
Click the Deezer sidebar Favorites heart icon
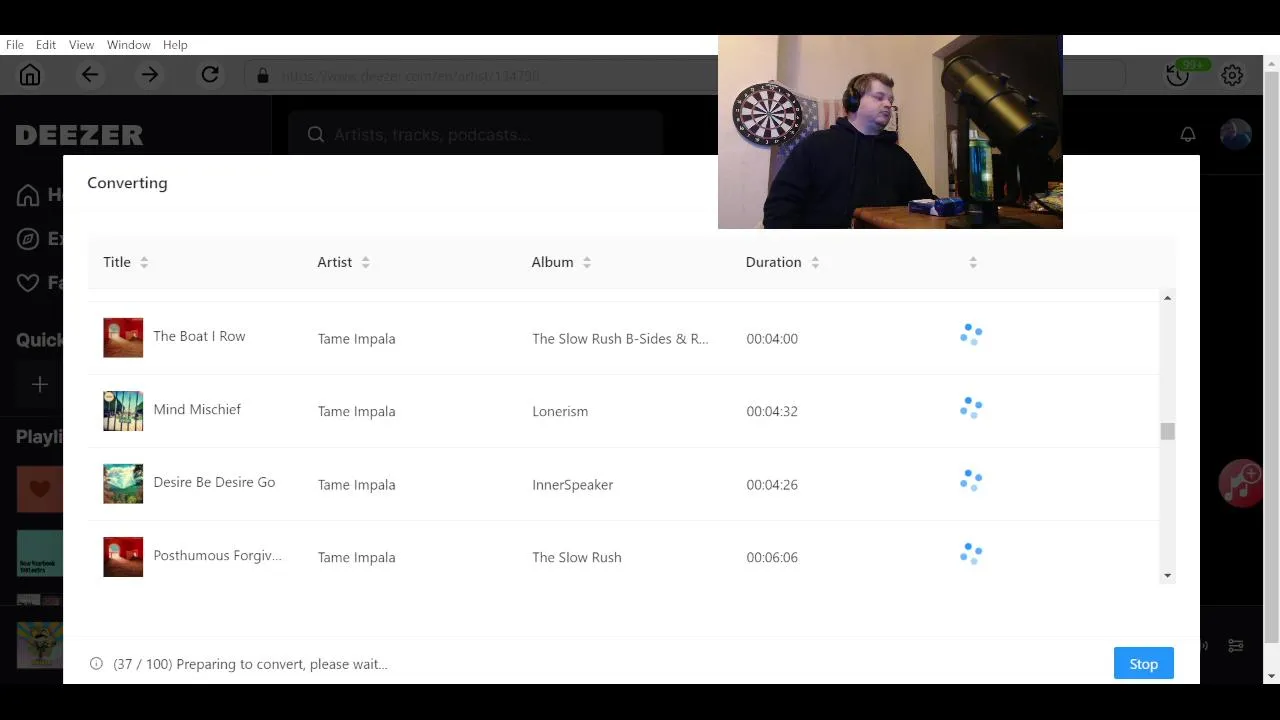pos(28,283)
